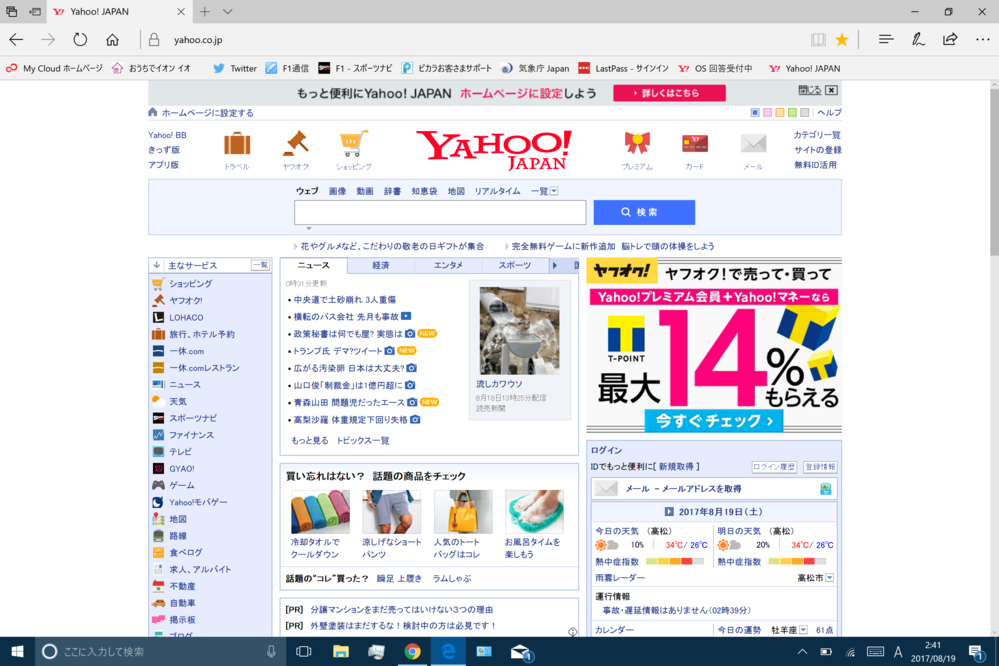Open Chrome from the taskbar
The height and width of the screenshot is (666, 999).
click(413, 651)
